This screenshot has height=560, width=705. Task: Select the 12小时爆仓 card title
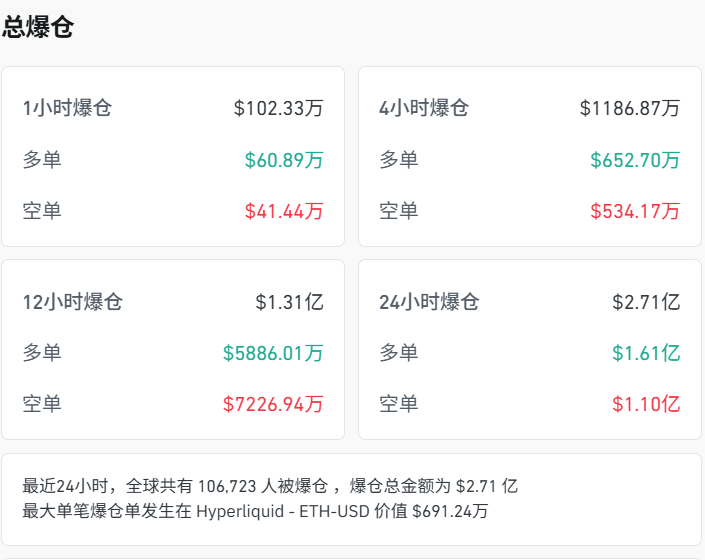tap(72, 302)
